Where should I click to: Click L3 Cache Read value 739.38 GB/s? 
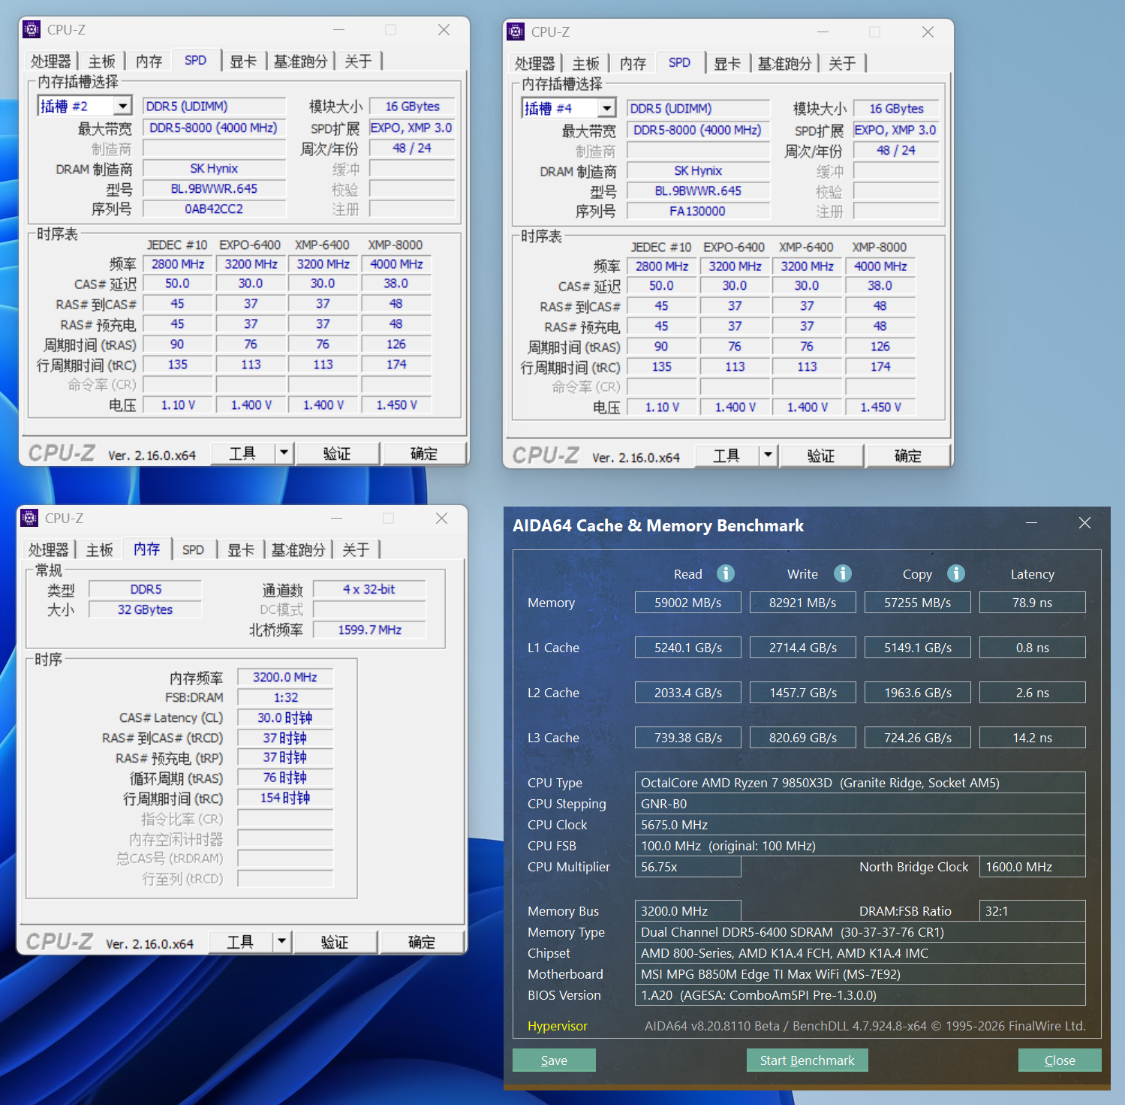coord(687,737)
